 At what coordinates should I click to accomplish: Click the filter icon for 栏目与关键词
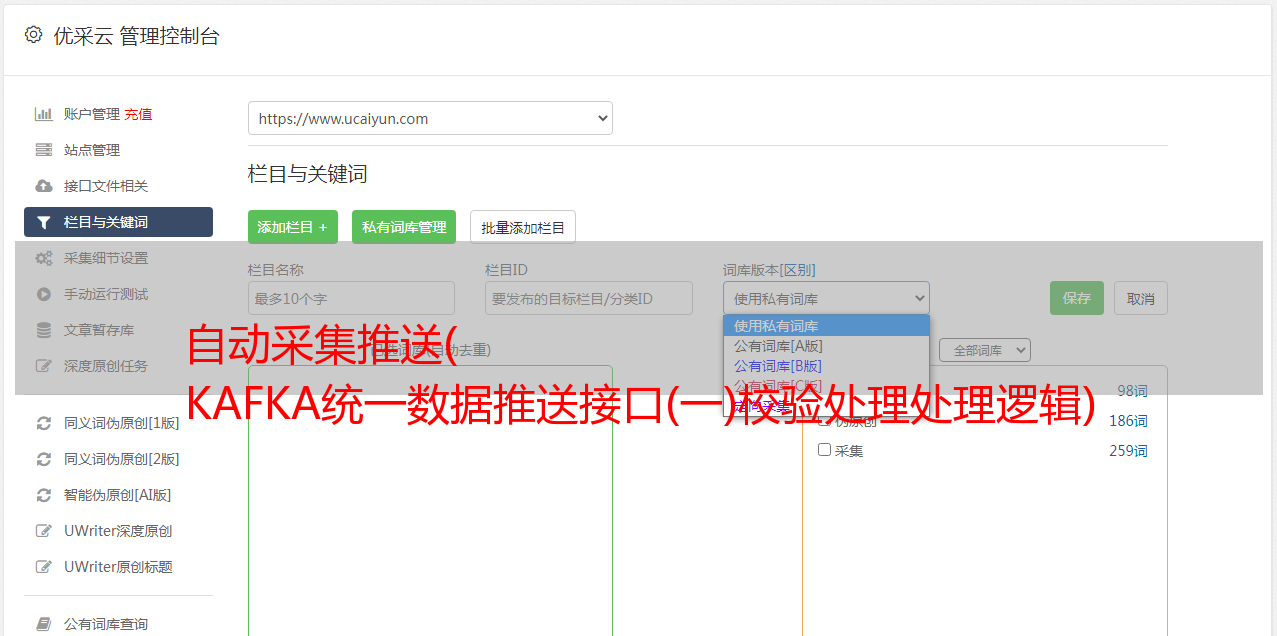point(44,222)
